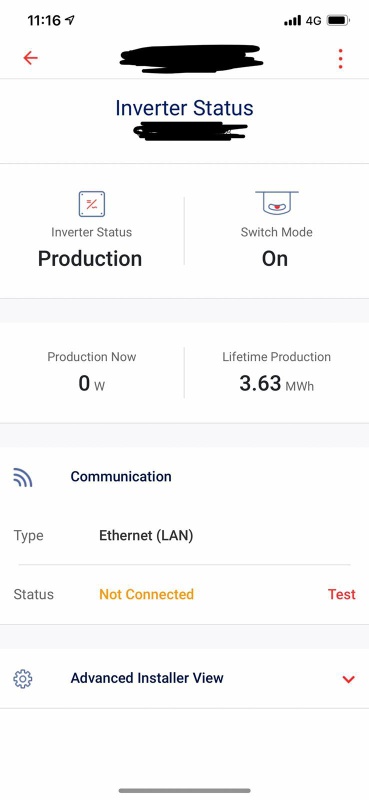369x800 pixels.
Task: Tap the location arrow beside the time
Action: pyautogui.click(x=70, y=20)
